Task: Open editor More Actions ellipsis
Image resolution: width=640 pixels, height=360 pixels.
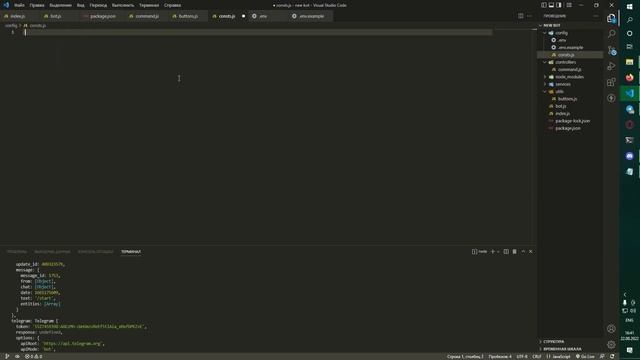Action: tap(529, 16)
